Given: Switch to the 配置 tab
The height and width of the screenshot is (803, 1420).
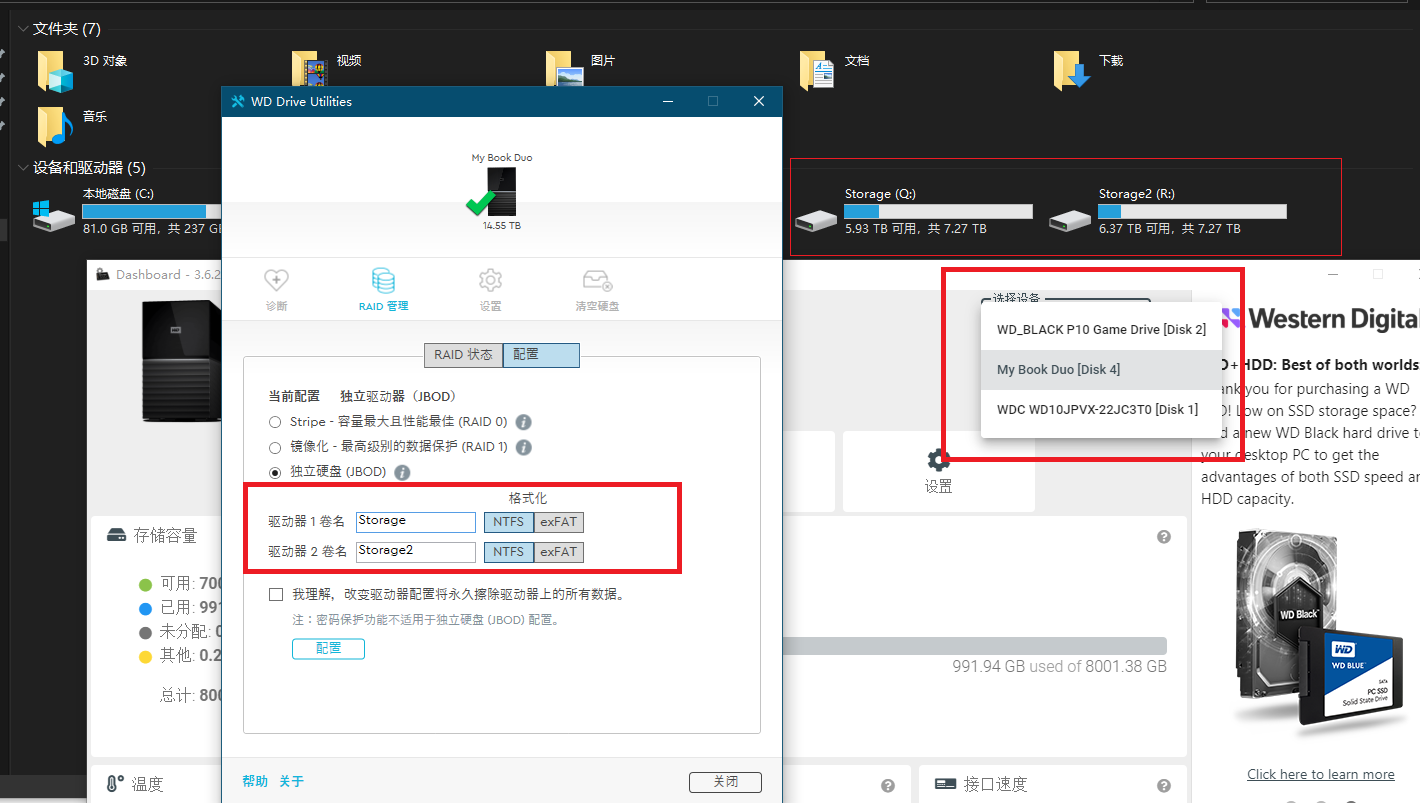Looking at the screenshot, I should pos(541,355).
